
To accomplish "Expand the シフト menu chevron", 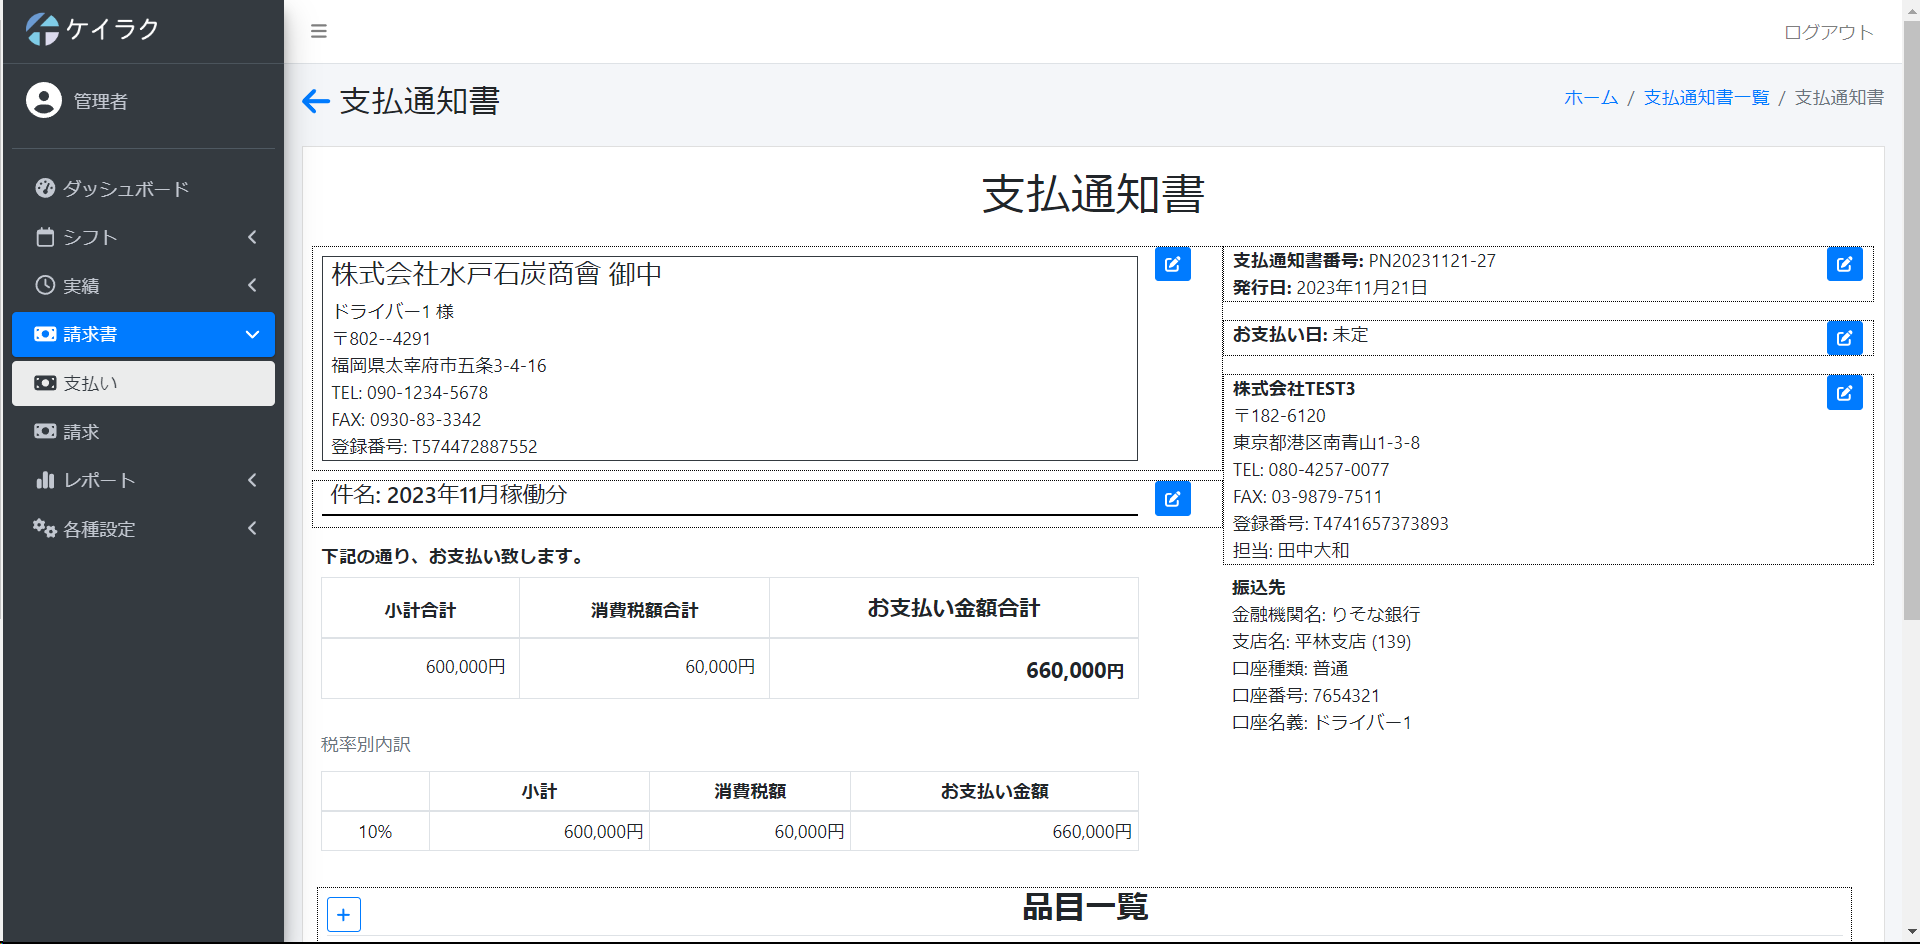I will coord(252,237).
